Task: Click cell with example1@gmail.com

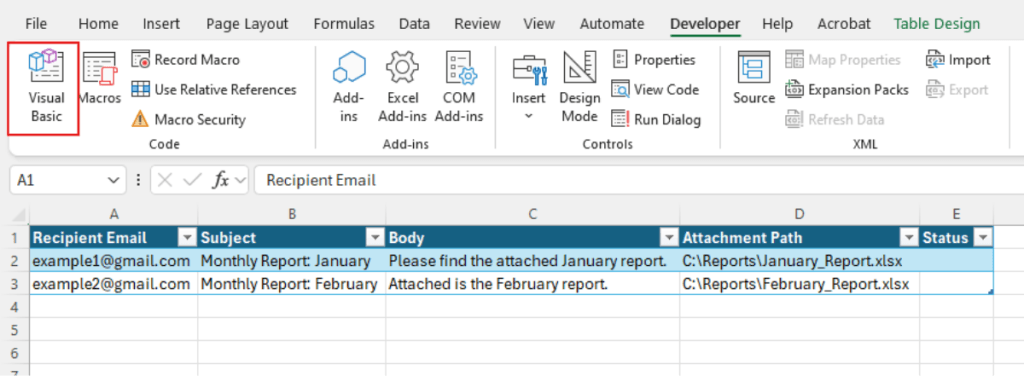Action: tap(114, 261)
